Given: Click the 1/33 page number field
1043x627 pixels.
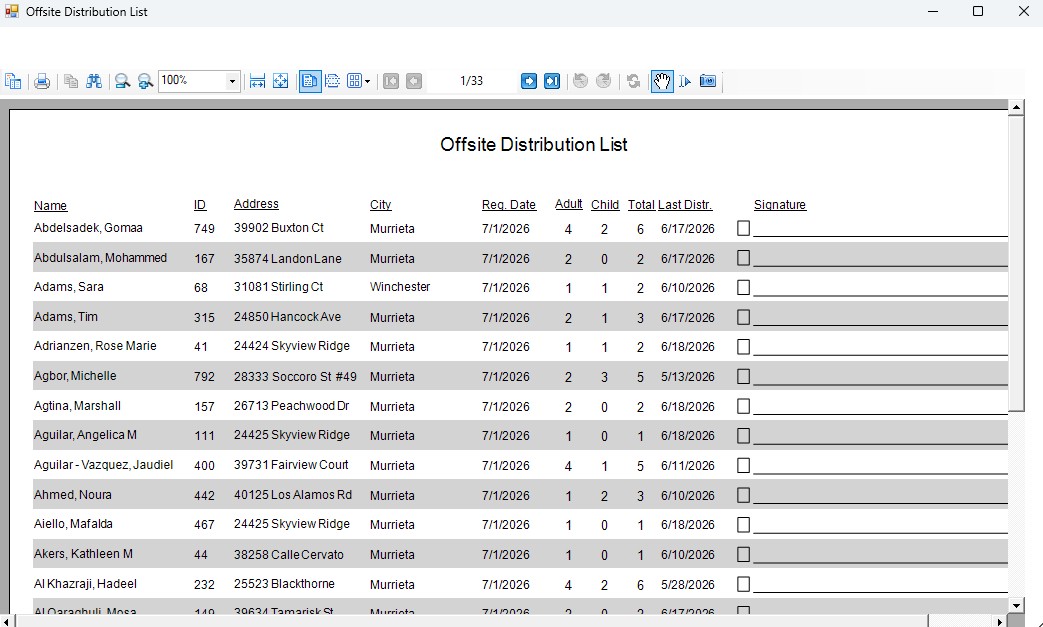Looking at the screenshot, I should point(471,81).
